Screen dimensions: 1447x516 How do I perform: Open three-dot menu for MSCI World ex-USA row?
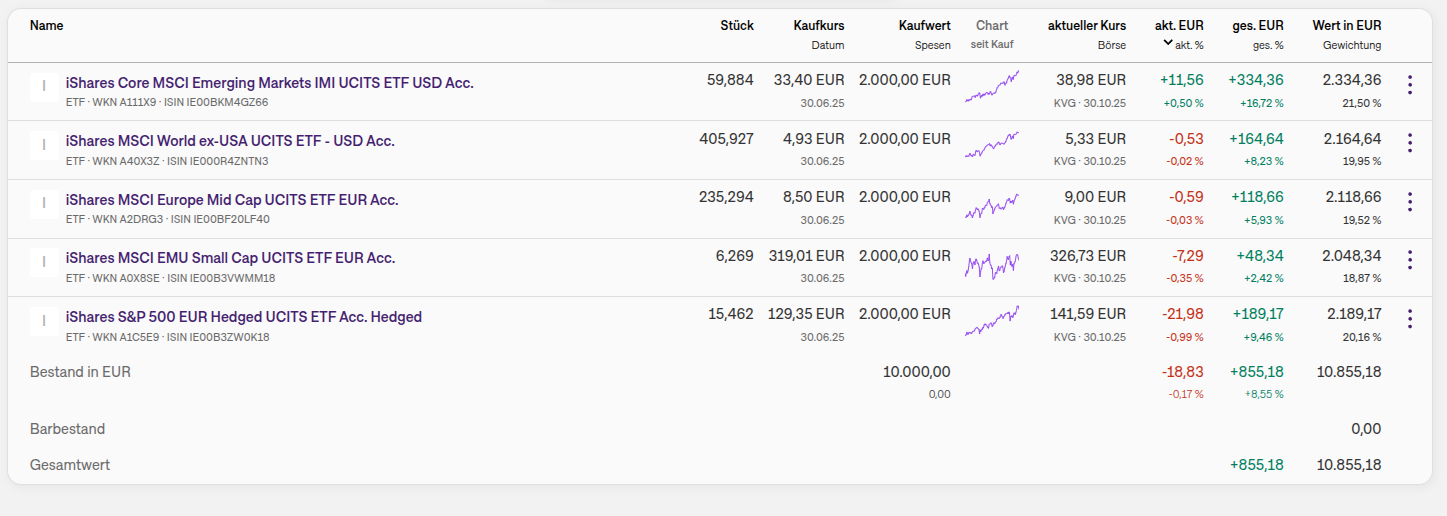(1410, 143)
